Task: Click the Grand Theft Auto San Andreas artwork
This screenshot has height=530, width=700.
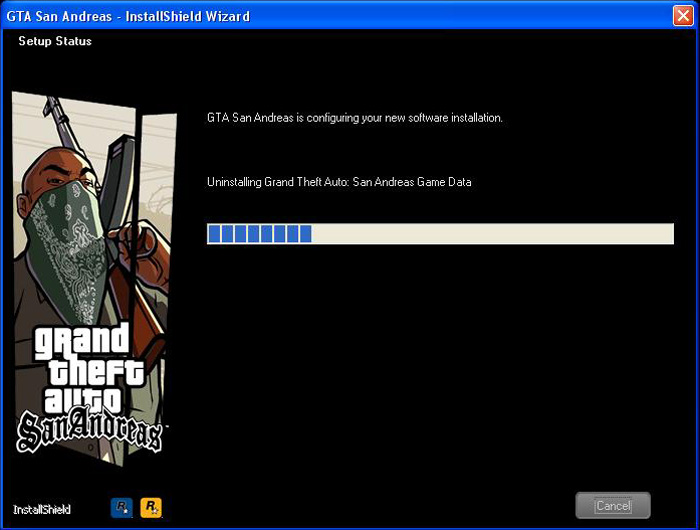Action: pos(93,279)
